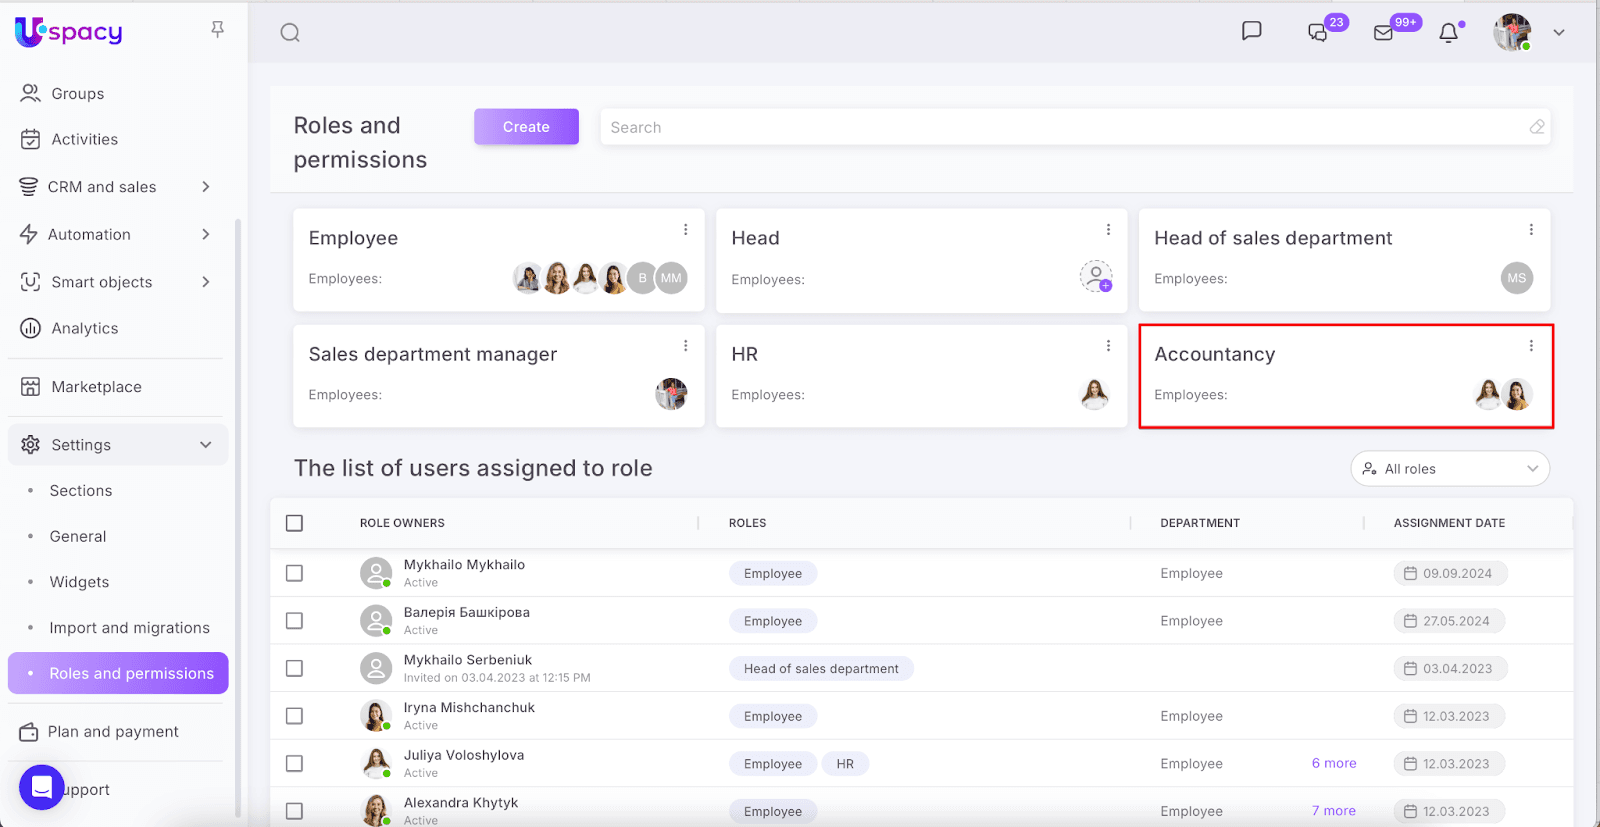This screenshot has height=827, width=1600.
Task: Click the Create role button
Action: click(526, 127)
